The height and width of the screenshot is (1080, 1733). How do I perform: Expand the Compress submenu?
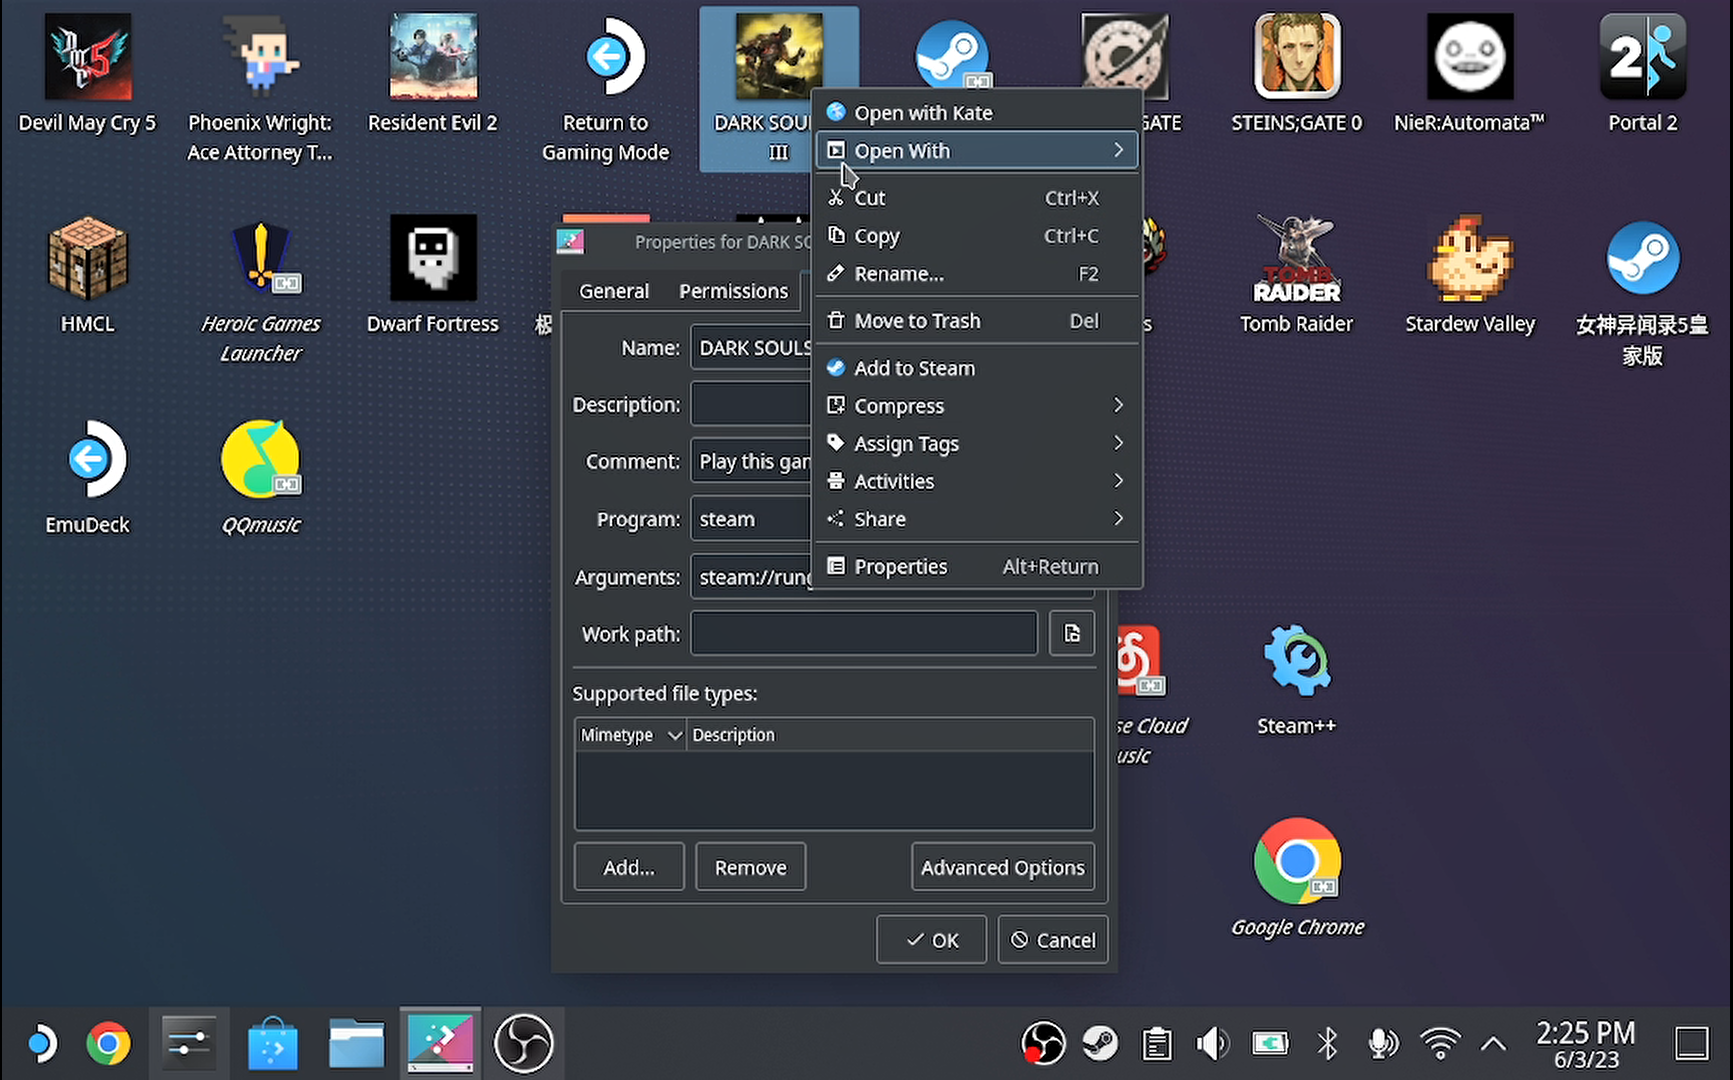click(x=977, y=406)
